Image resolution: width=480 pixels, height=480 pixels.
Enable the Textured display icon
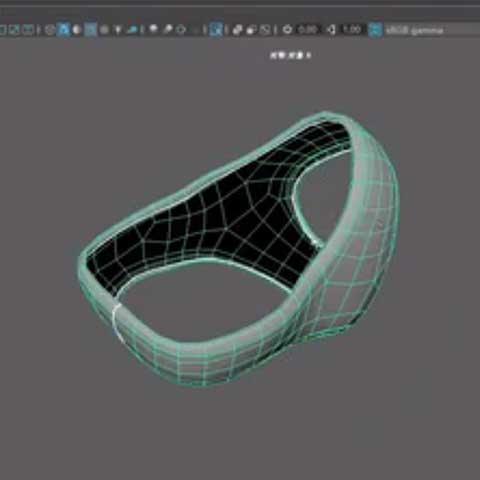coord(104,30)
